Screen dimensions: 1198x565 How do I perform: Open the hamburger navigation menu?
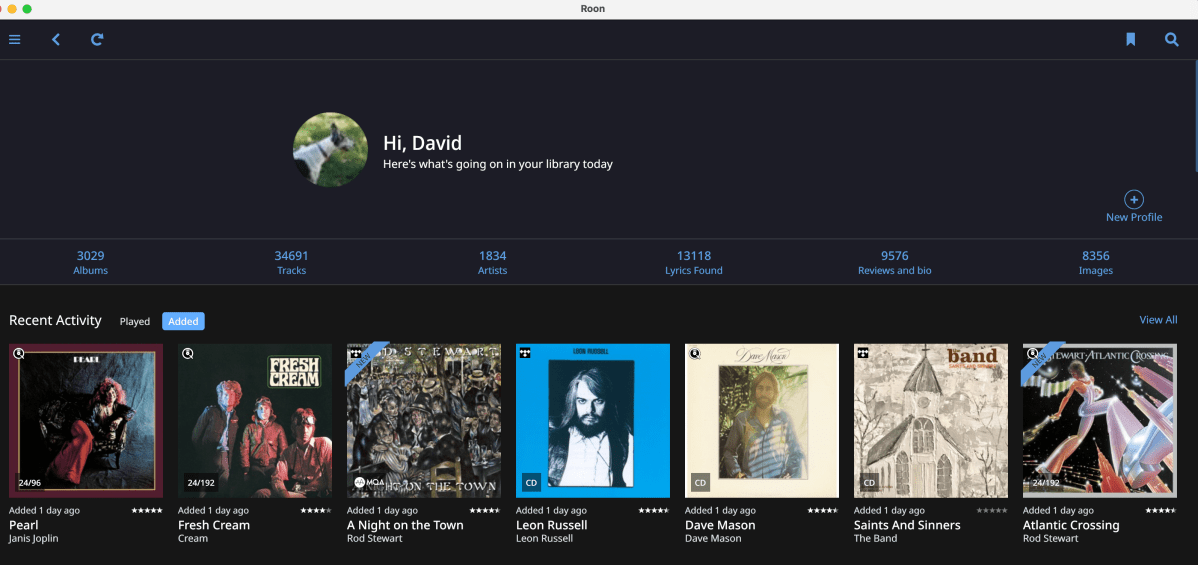[x=15, y=40]
